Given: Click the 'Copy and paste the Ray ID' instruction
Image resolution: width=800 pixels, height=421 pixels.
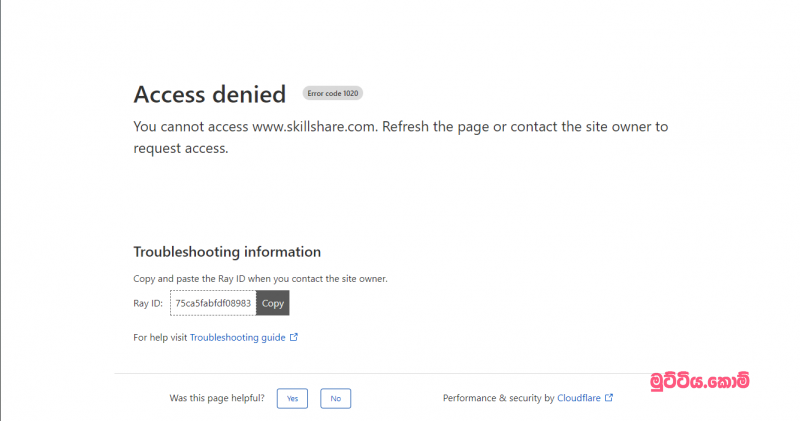Looking at the screenshot, I should pos(260,278).
